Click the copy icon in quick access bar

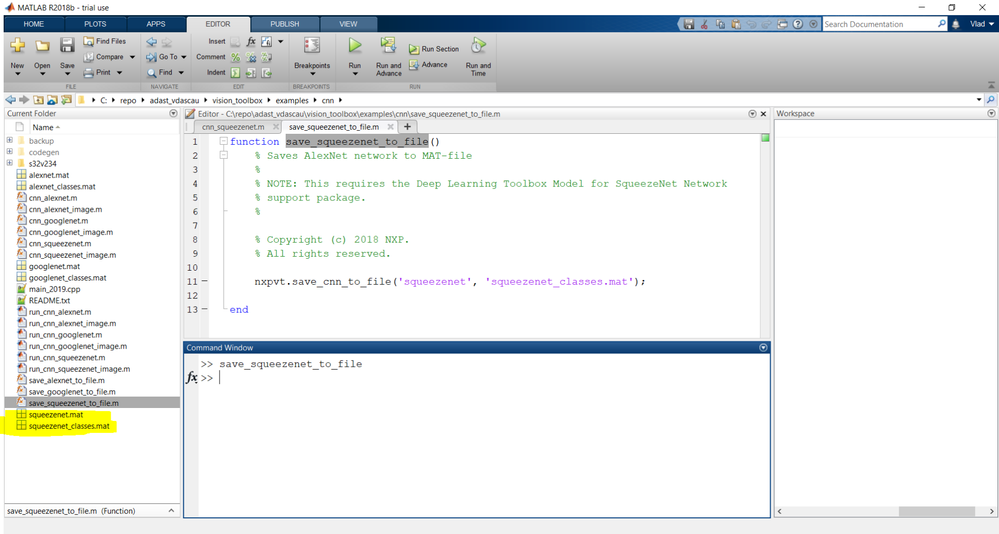(x=720, y=24)
